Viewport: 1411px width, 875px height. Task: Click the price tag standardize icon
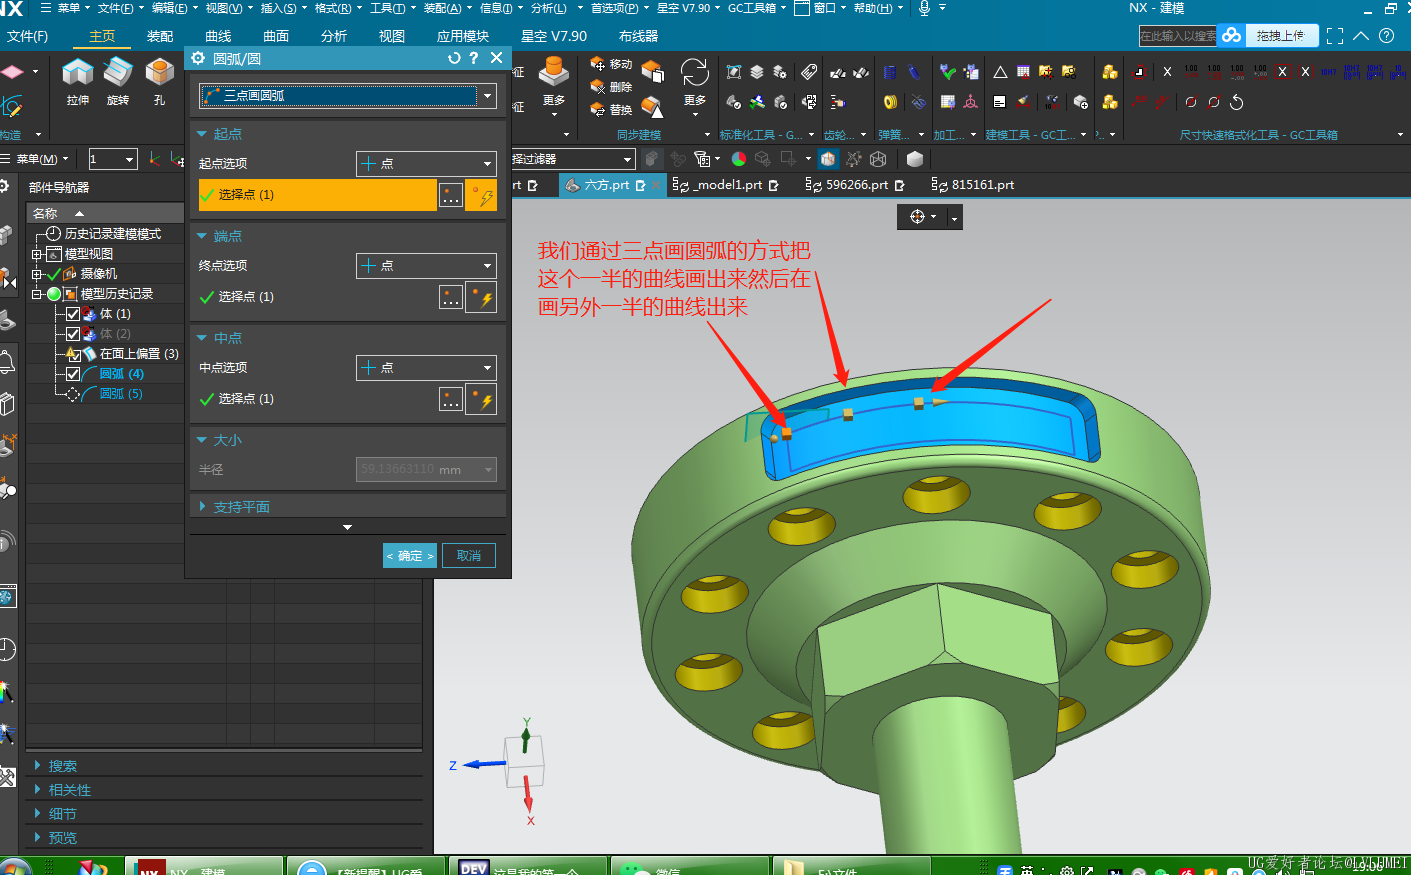809,72
